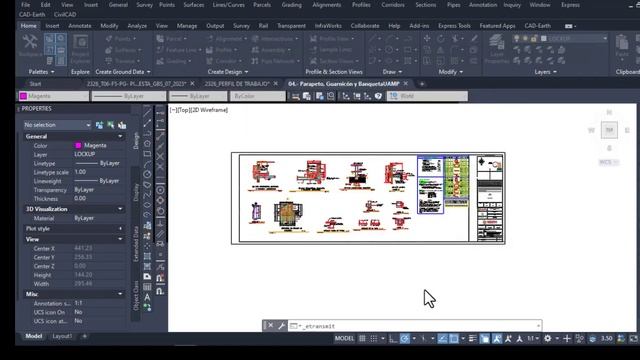The image size is (640, 360).
Task: Open the Annotate ribbon tab
Action: [80, 26]
